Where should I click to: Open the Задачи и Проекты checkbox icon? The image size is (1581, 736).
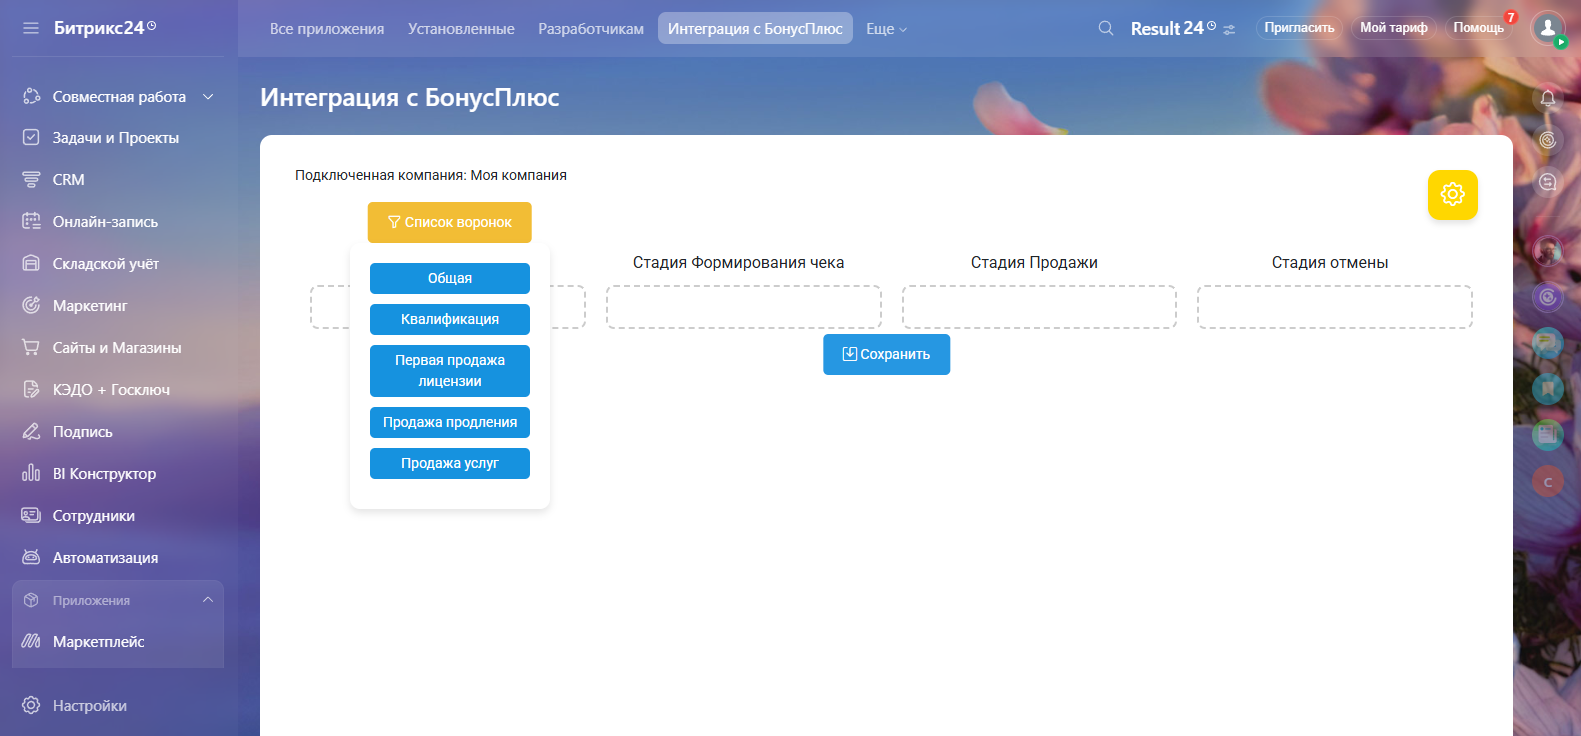tap(31, 137)
